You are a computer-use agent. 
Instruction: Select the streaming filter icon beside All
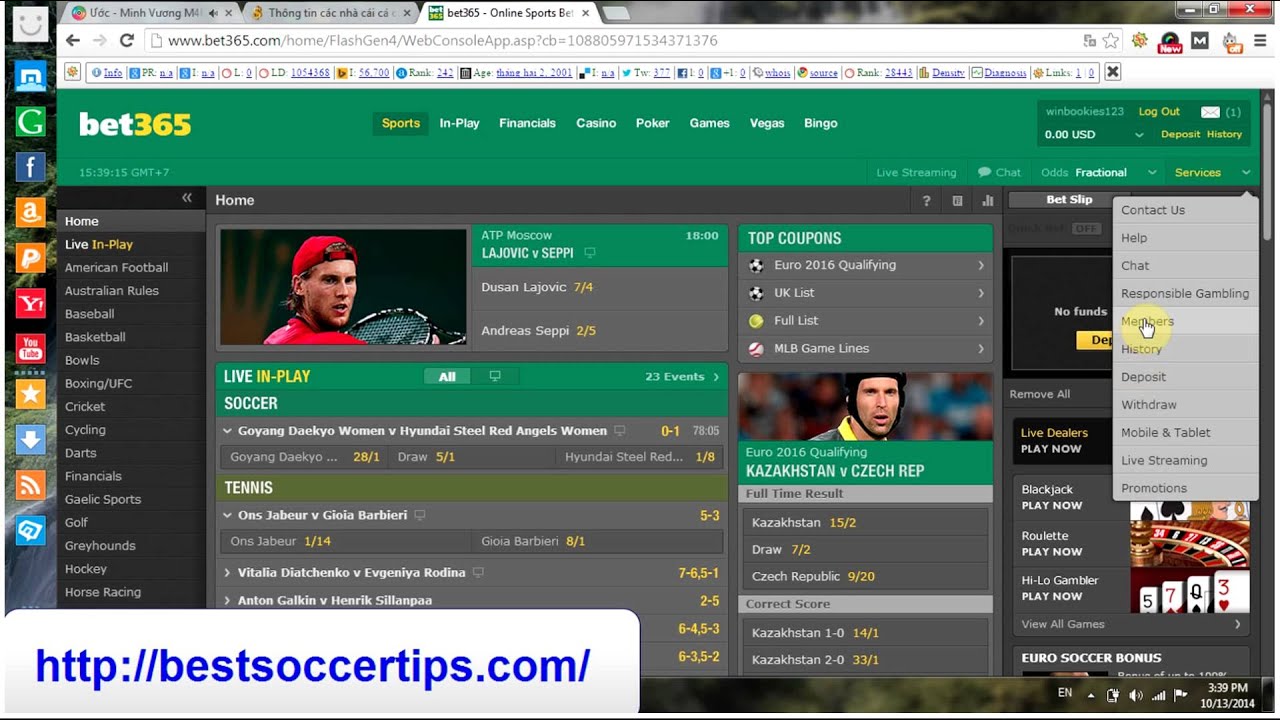click(495, 376)
